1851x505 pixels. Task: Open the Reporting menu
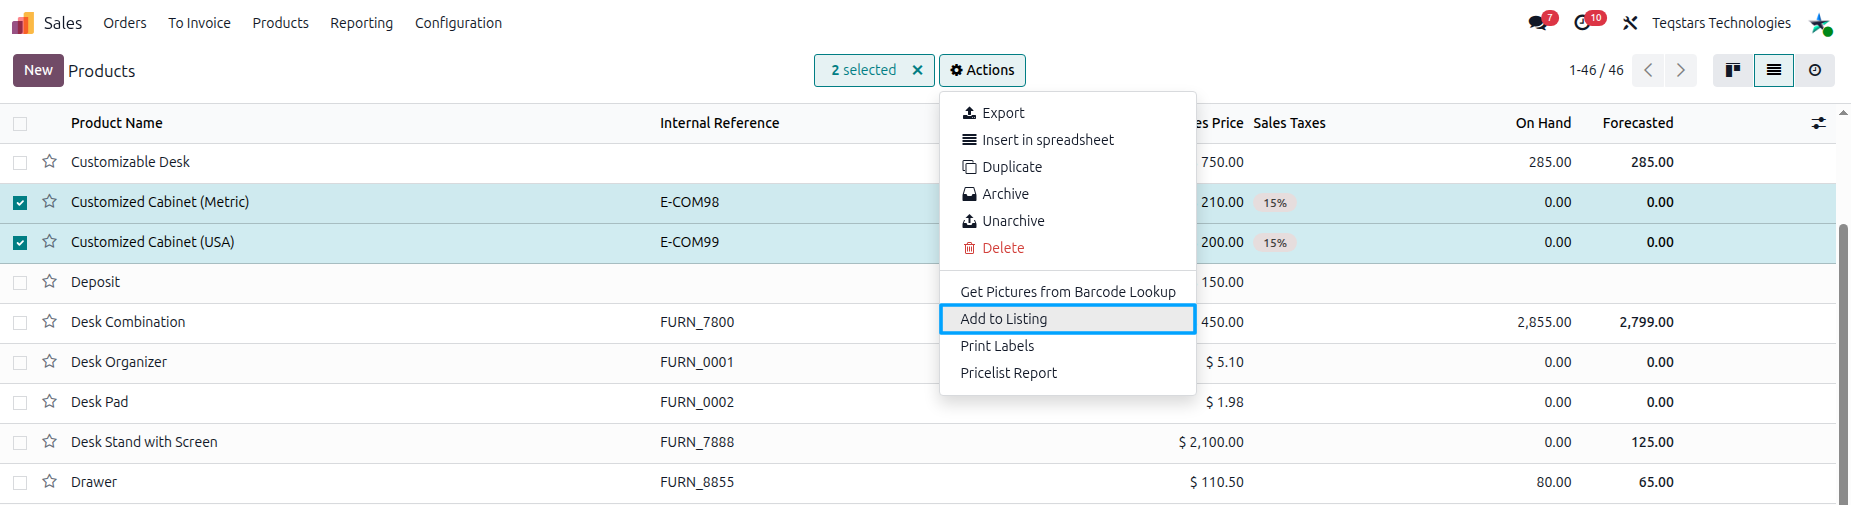pos(361,23)
